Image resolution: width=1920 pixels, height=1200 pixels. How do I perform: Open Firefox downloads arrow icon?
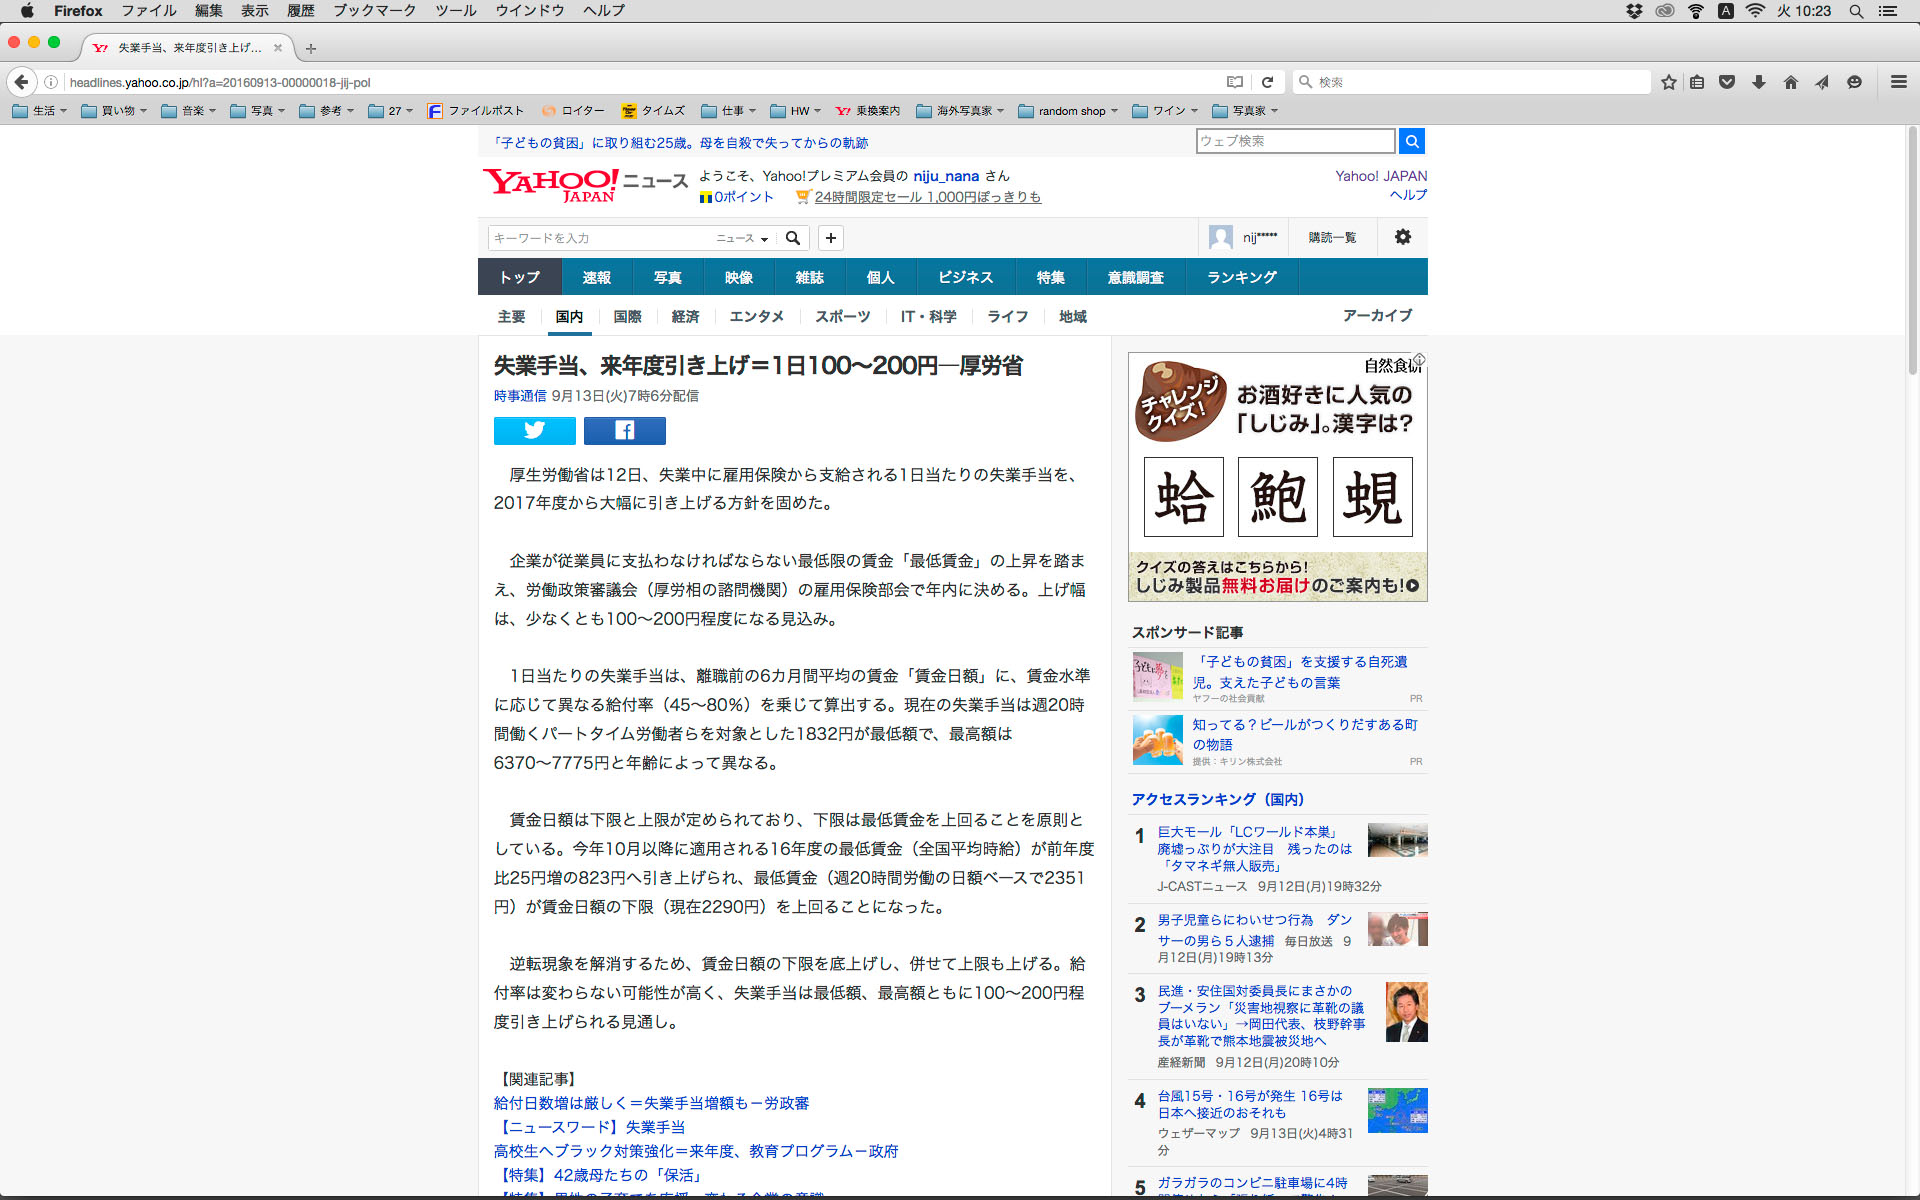(x=1758, y=82)
